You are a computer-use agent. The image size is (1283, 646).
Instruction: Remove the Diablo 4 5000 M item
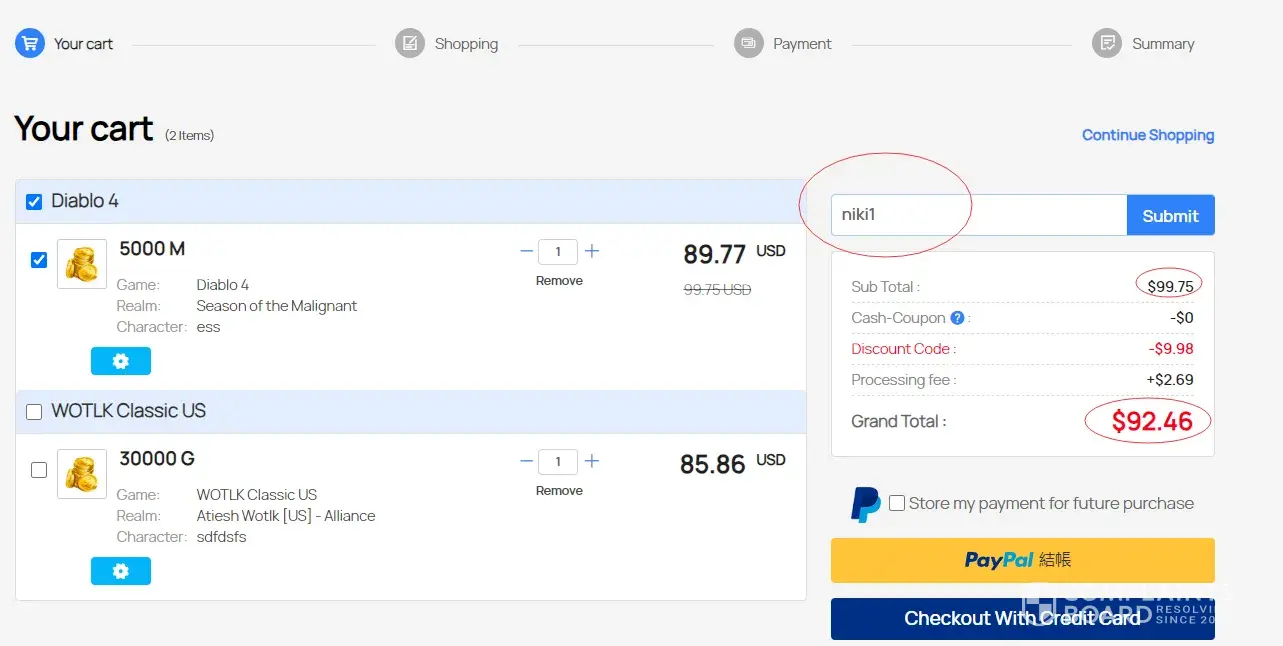click(559, 281)
